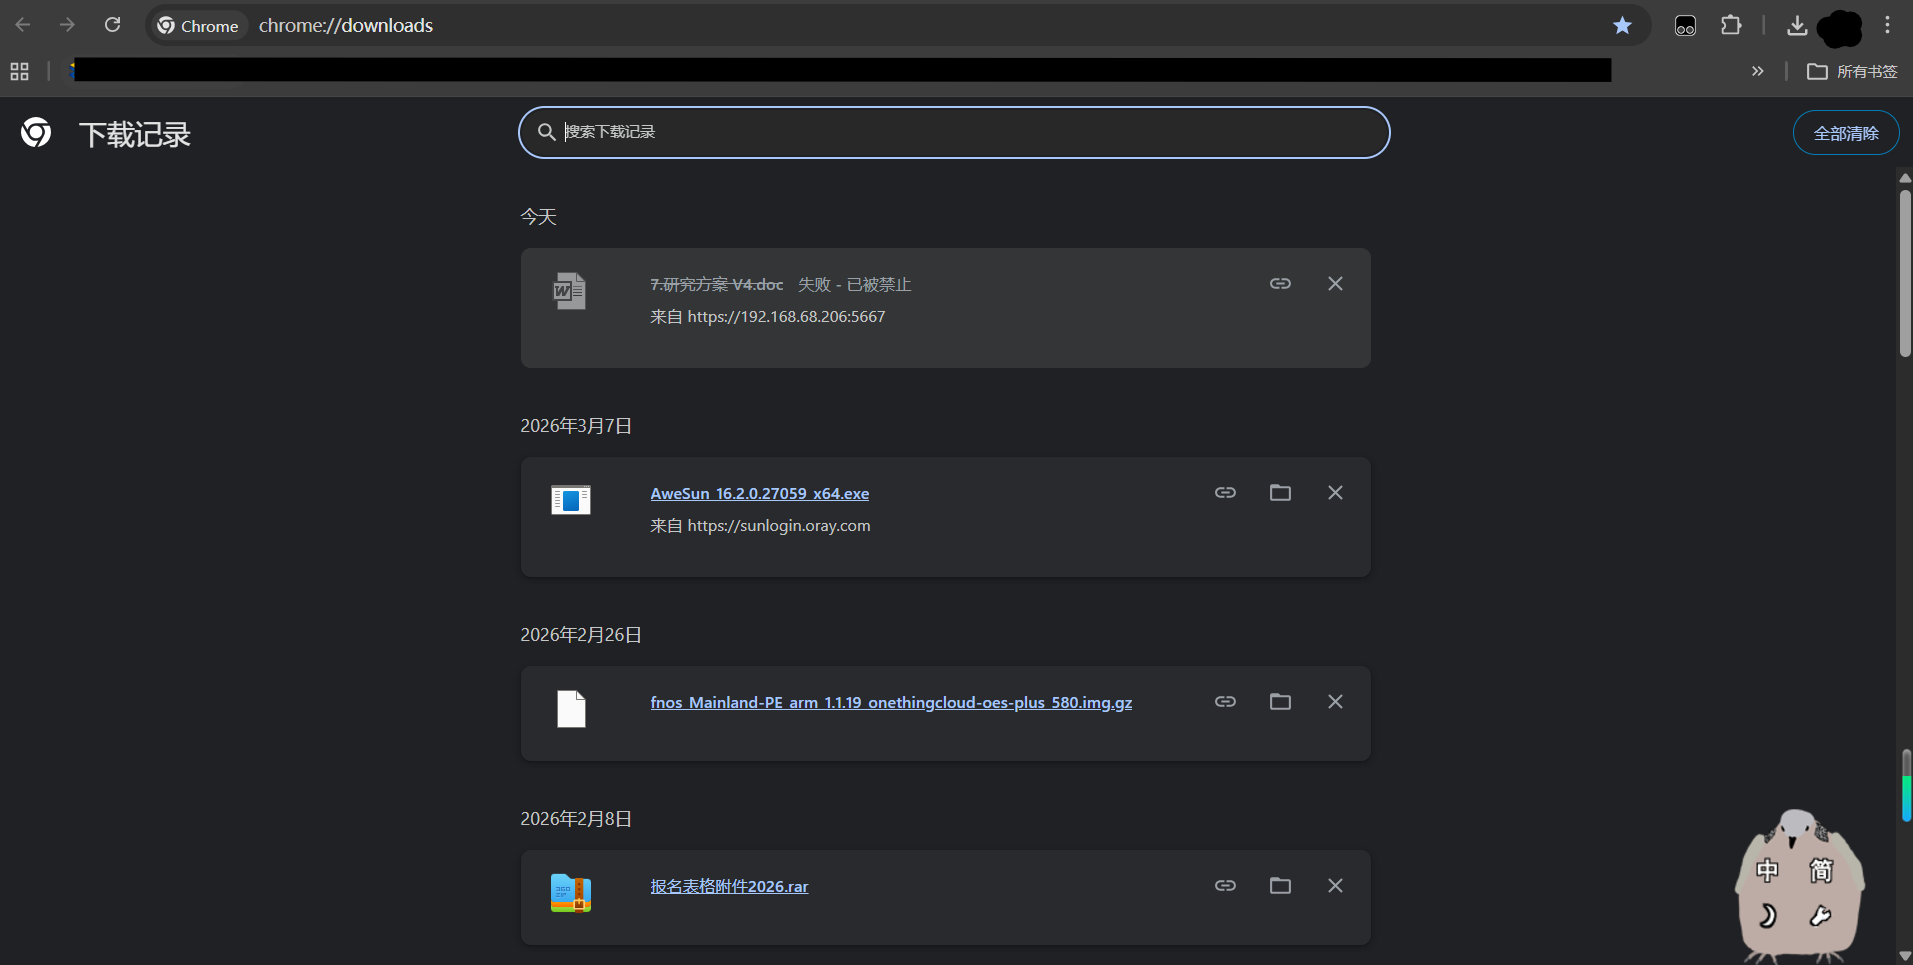The width and height of the screenshot is (1913, 965).
Task: Expand hidden bookmarks with chevron arrows
Action: [x=1757, y=71]
